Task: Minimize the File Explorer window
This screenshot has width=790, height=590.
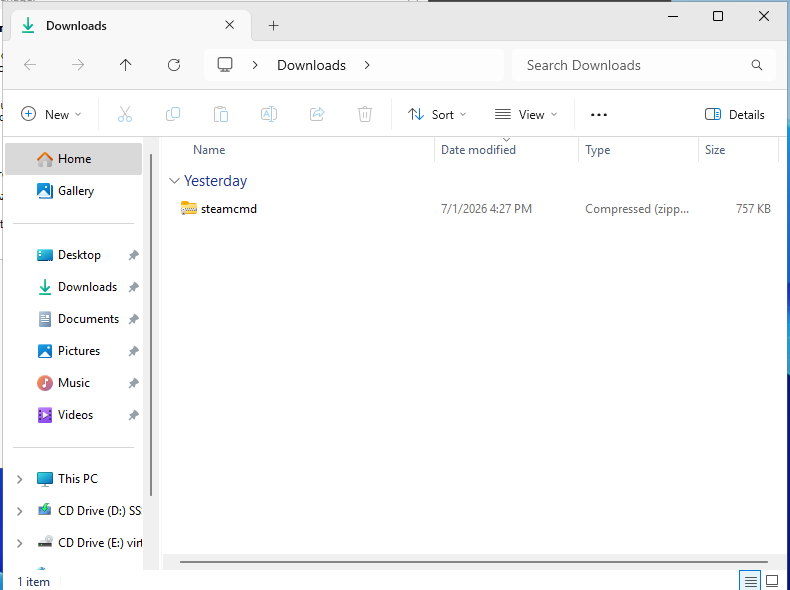Action: (673, 16)
